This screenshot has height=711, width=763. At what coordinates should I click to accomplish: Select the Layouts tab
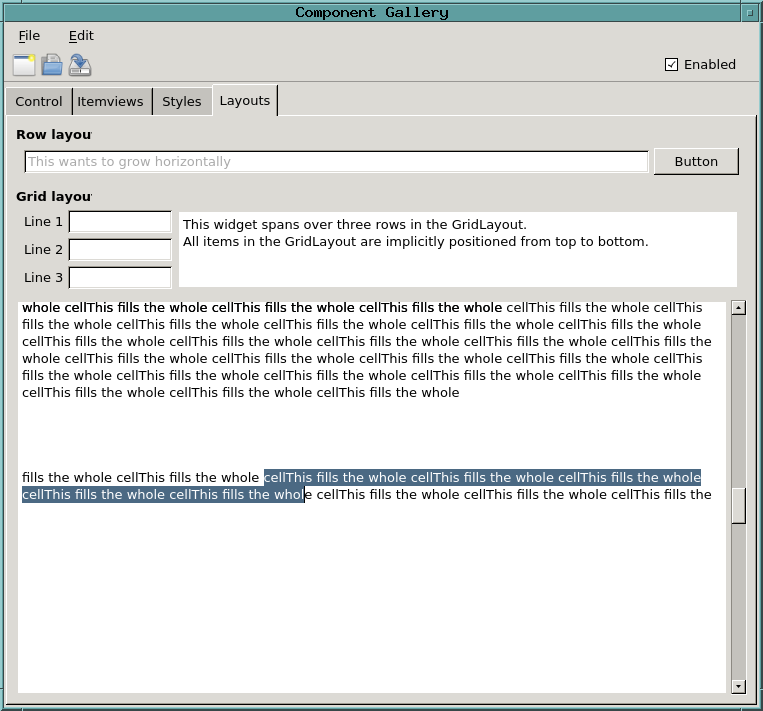245,100
